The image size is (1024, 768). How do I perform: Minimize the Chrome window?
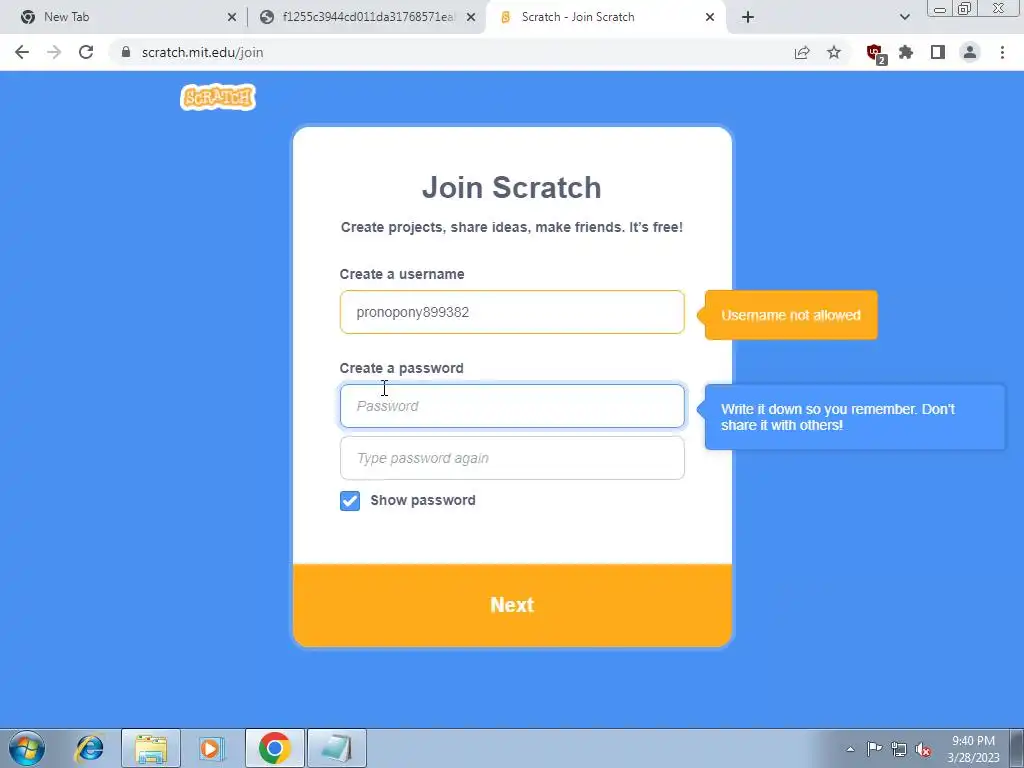pos(940,9)
